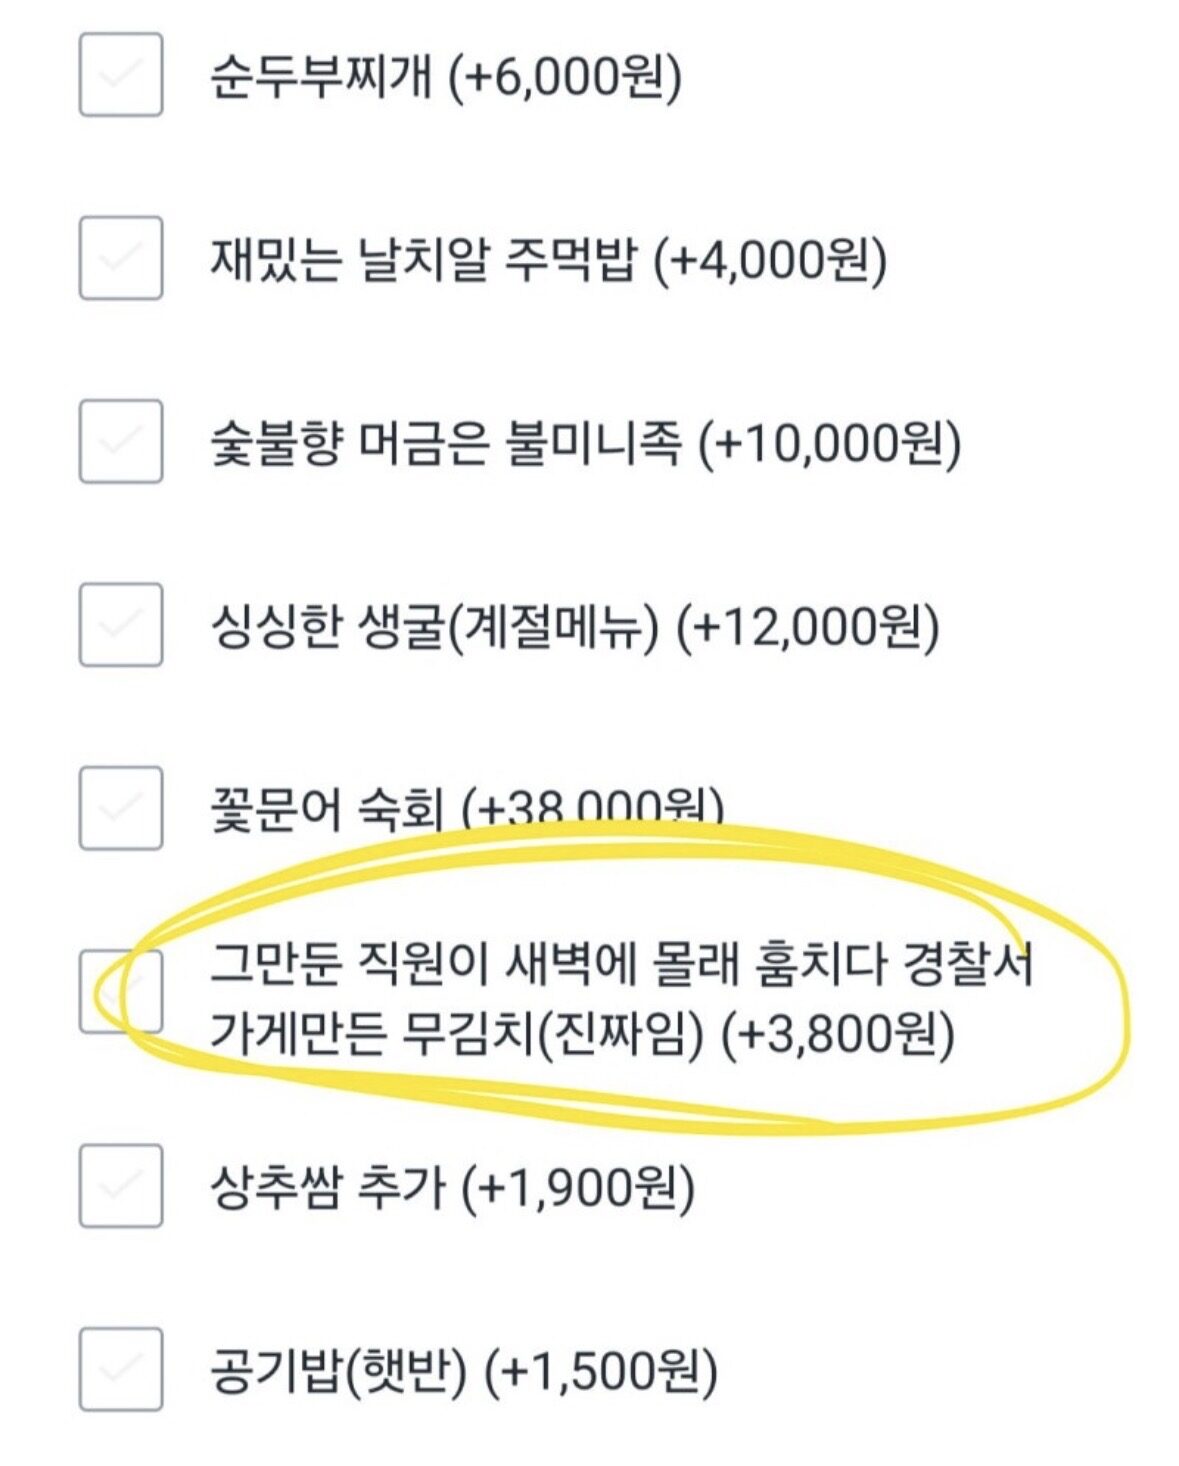The height and width of the screenshot is (1466, 1179).
Task: Tap the +1,500원 price text
Action: click(601, 1370)
